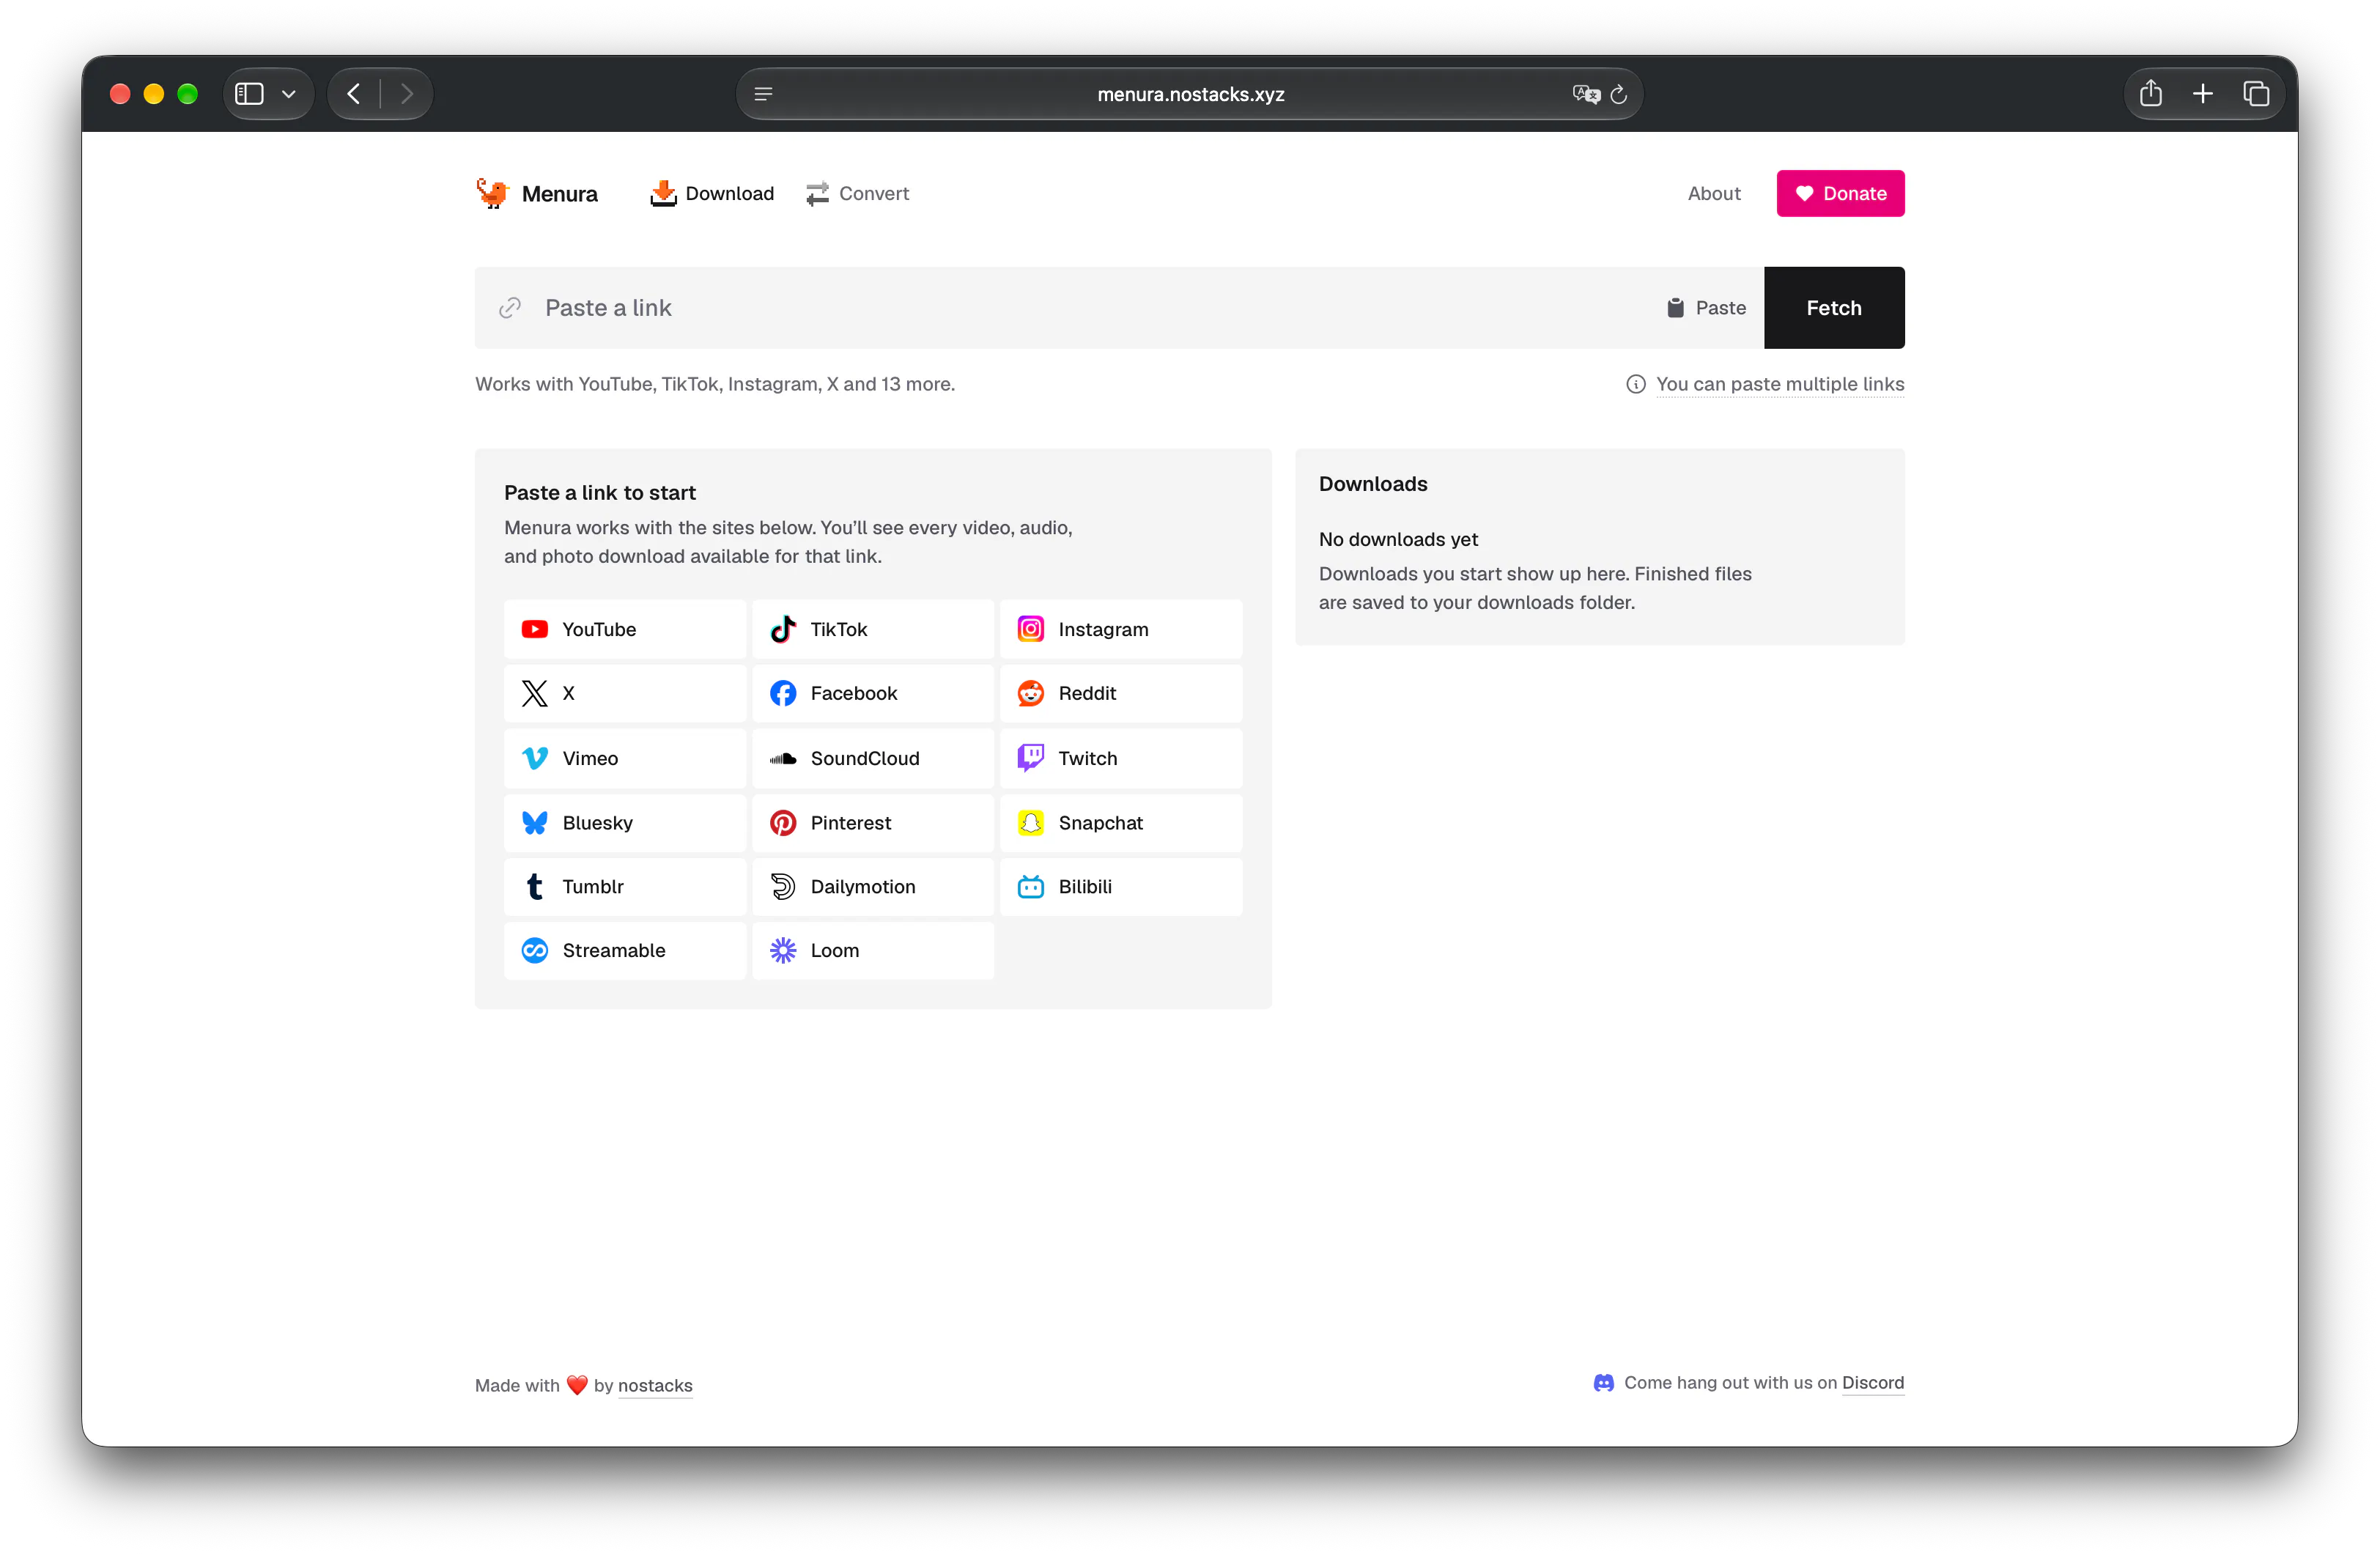Click the pink Donate button
Image resolution: width=2380 pixels, height=1555 pixels.
coord(1840,193)
